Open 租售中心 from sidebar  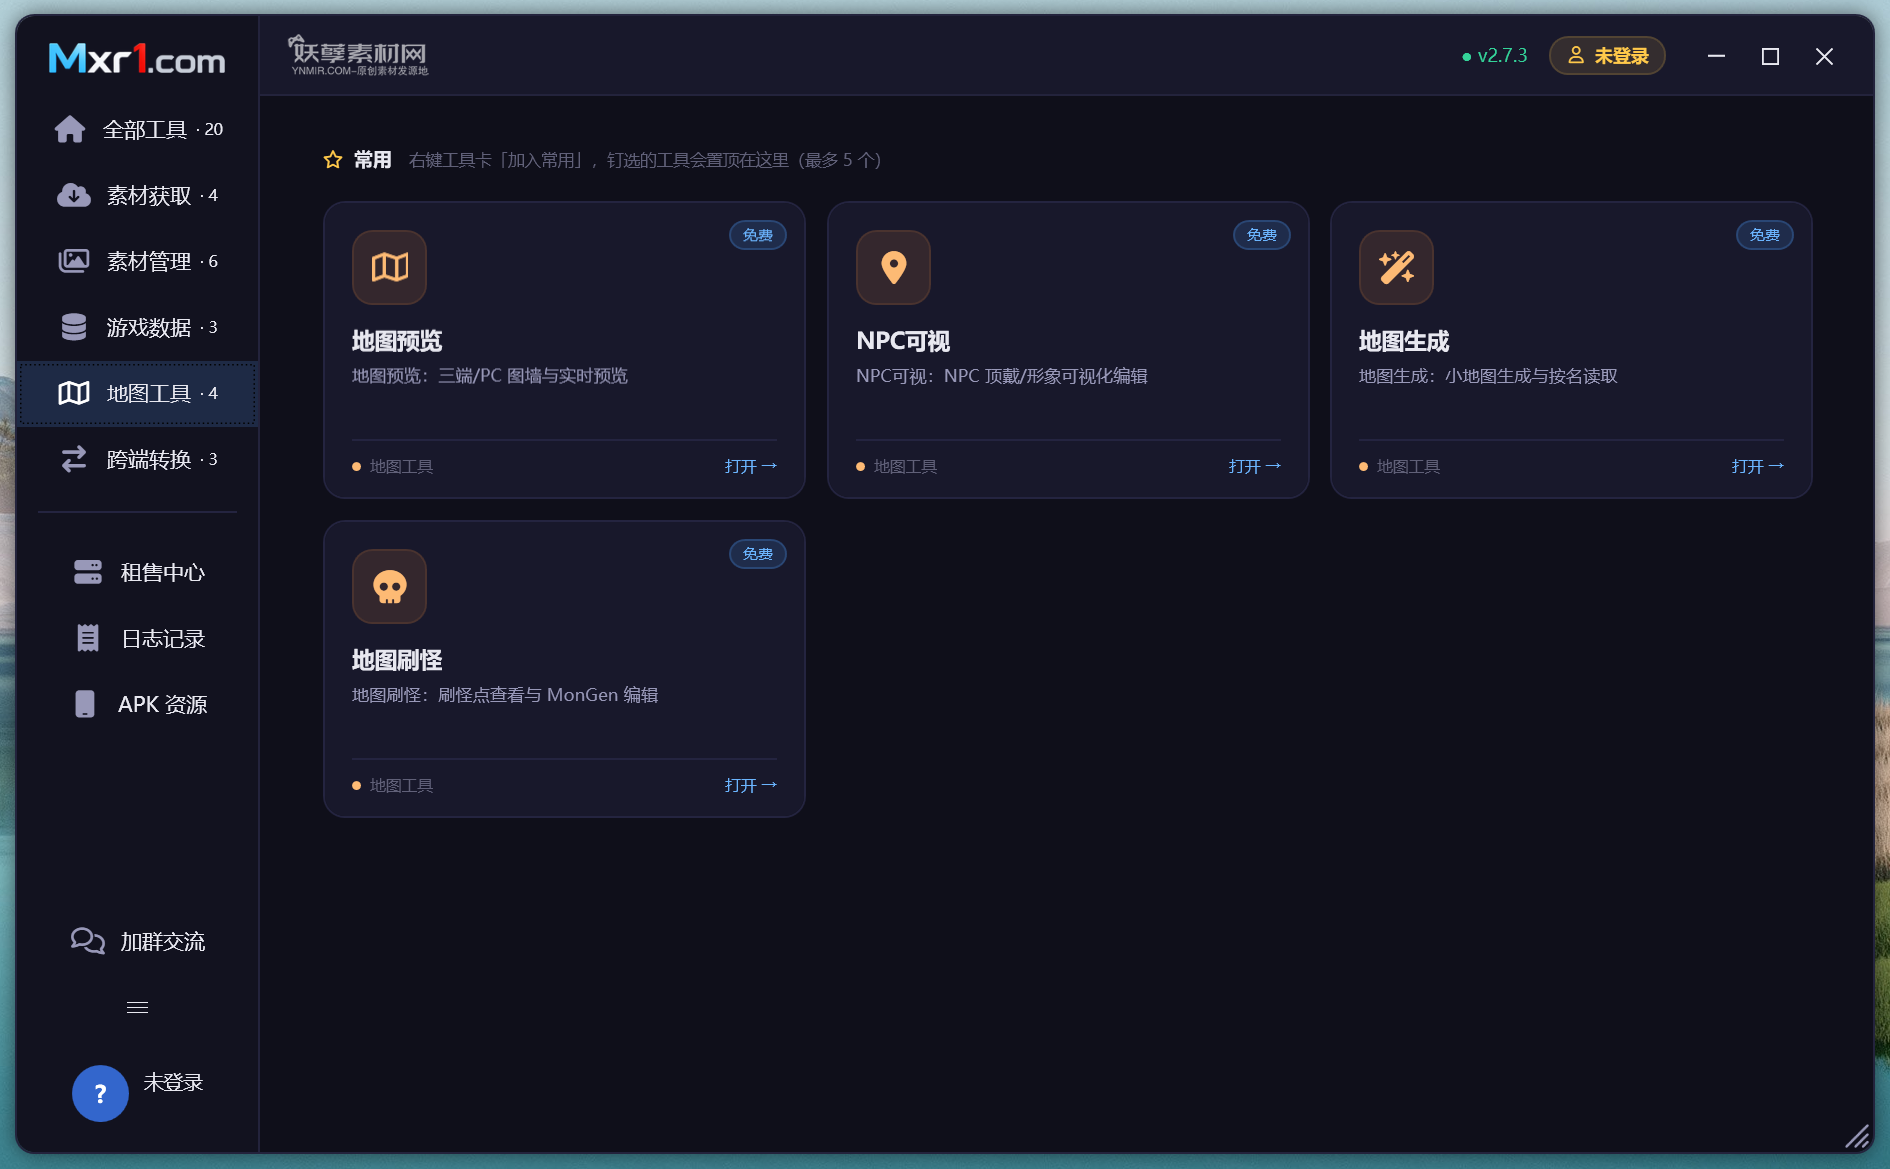coord(138,572)
